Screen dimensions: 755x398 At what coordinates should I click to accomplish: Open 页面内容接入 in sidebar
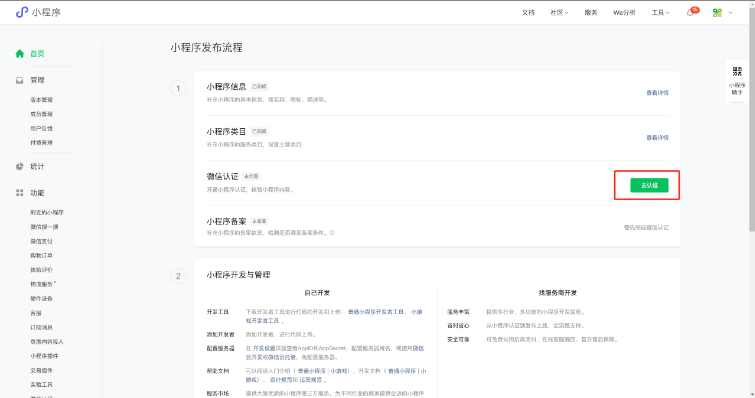pyautogui.click(x=47, y=342)
